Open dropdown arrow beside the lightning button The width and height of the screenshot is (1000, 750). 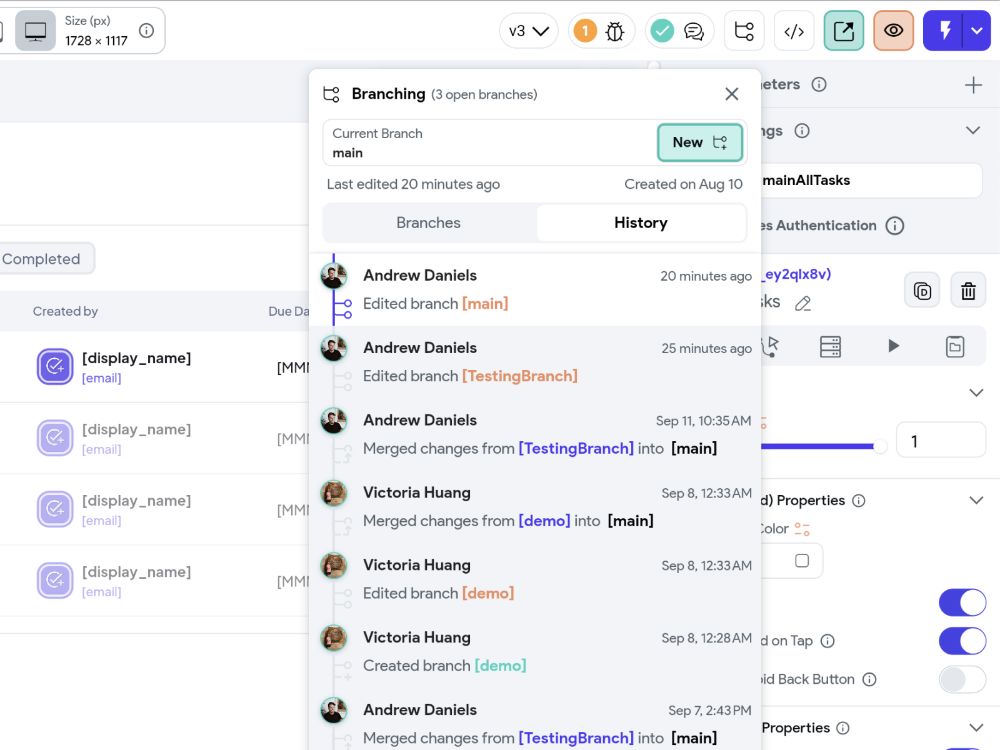977,31
